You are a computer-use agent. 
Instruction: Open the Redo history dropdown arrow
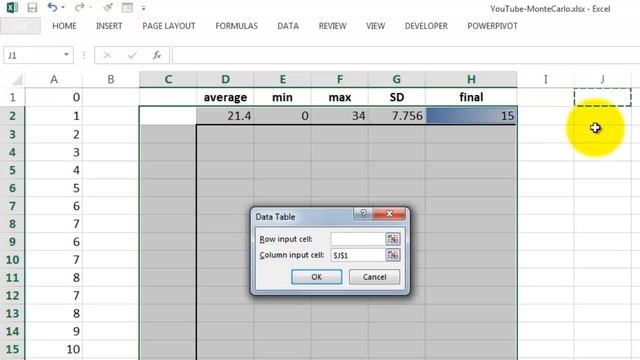(90, 7)
